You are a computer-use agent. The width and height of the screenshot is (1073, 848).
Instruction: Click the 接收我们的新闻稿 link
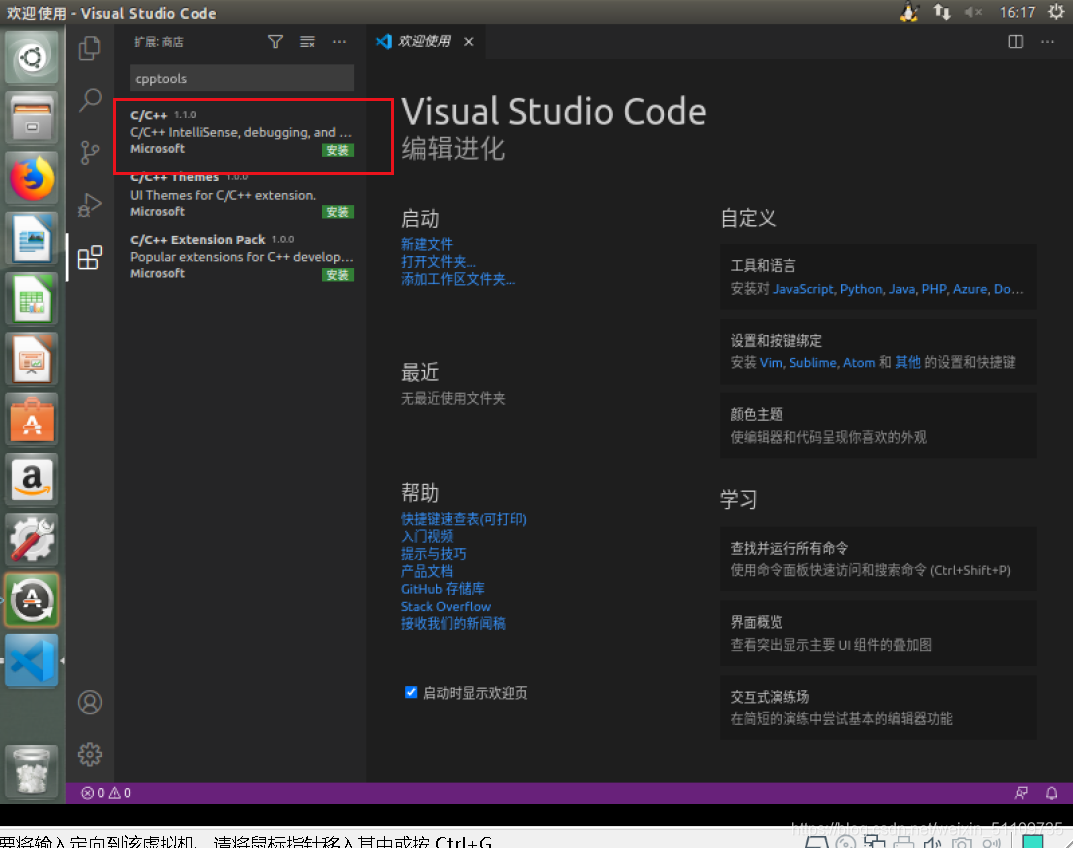[453, 624]
